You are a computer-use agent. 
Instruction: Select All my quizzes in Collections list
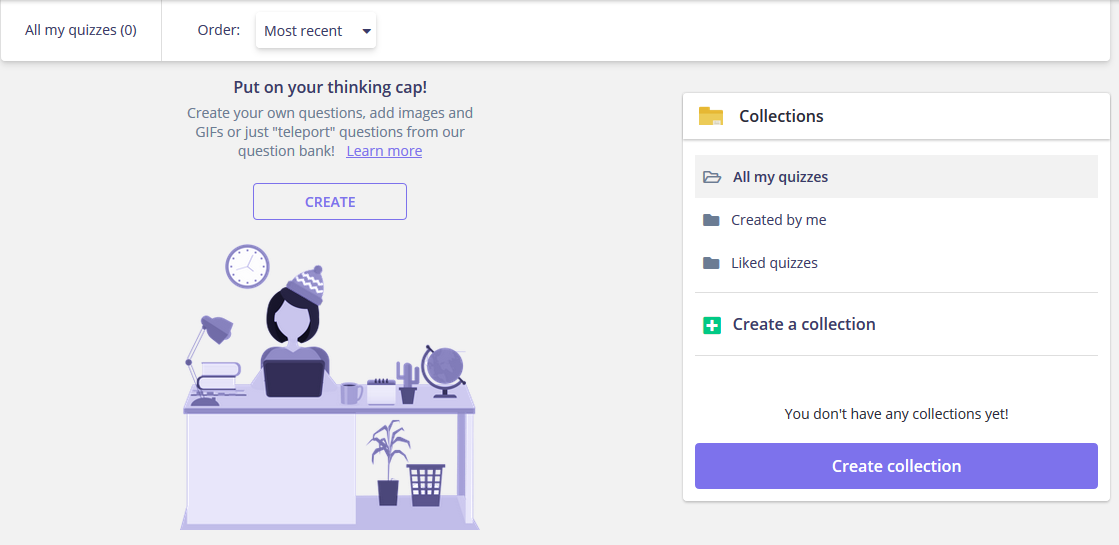pyautogui.click(x=780, y=177)
